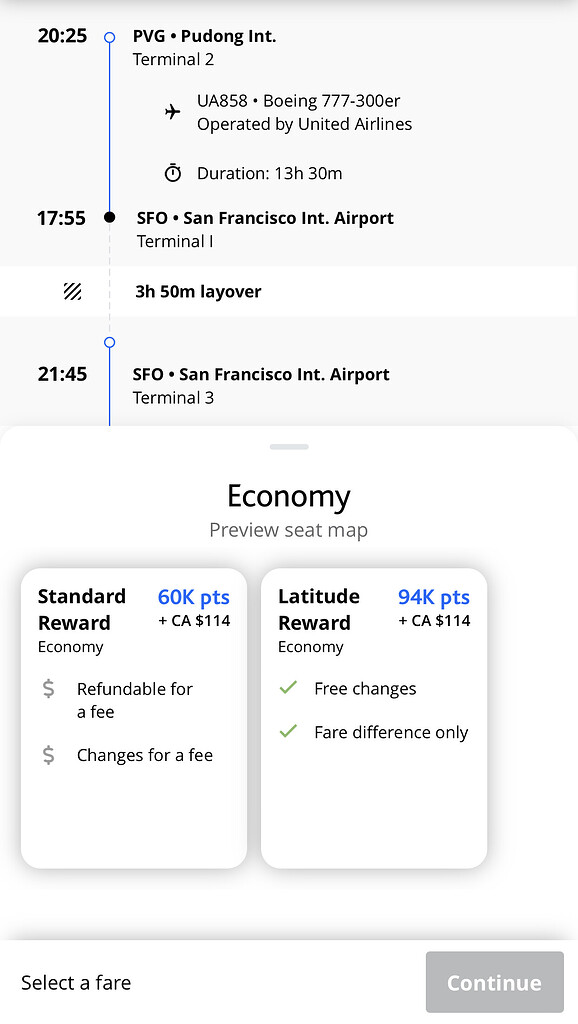
Task: Click the airplane icon next to UA858
Action: tap(172, 113)
